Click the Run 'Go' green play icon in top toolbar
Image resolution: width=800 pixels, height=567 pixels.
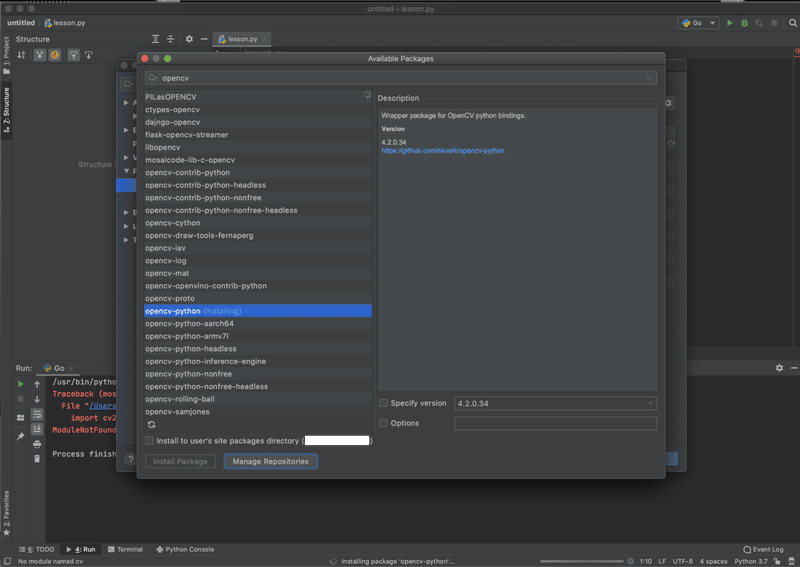(730, 23)
